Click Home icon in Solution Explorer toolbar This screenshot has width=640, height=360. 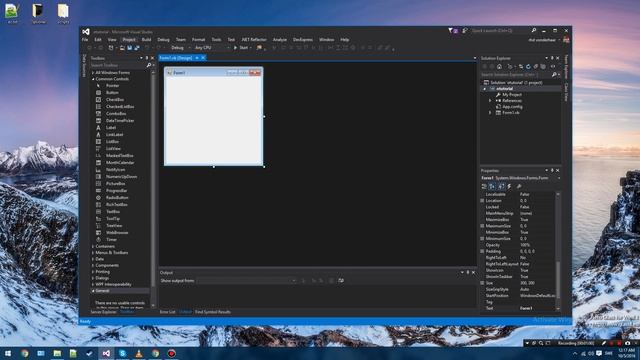pyautogui.click(x=499, y=67)
